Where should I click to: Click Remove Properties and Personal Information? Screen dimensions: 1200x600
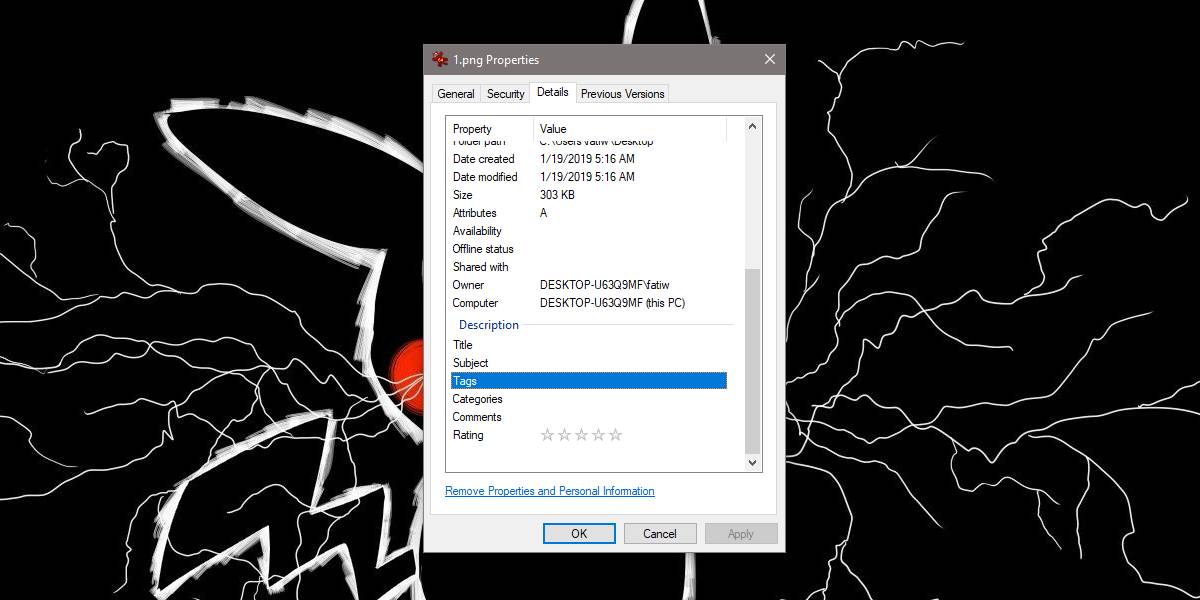[x=549, y=491]
